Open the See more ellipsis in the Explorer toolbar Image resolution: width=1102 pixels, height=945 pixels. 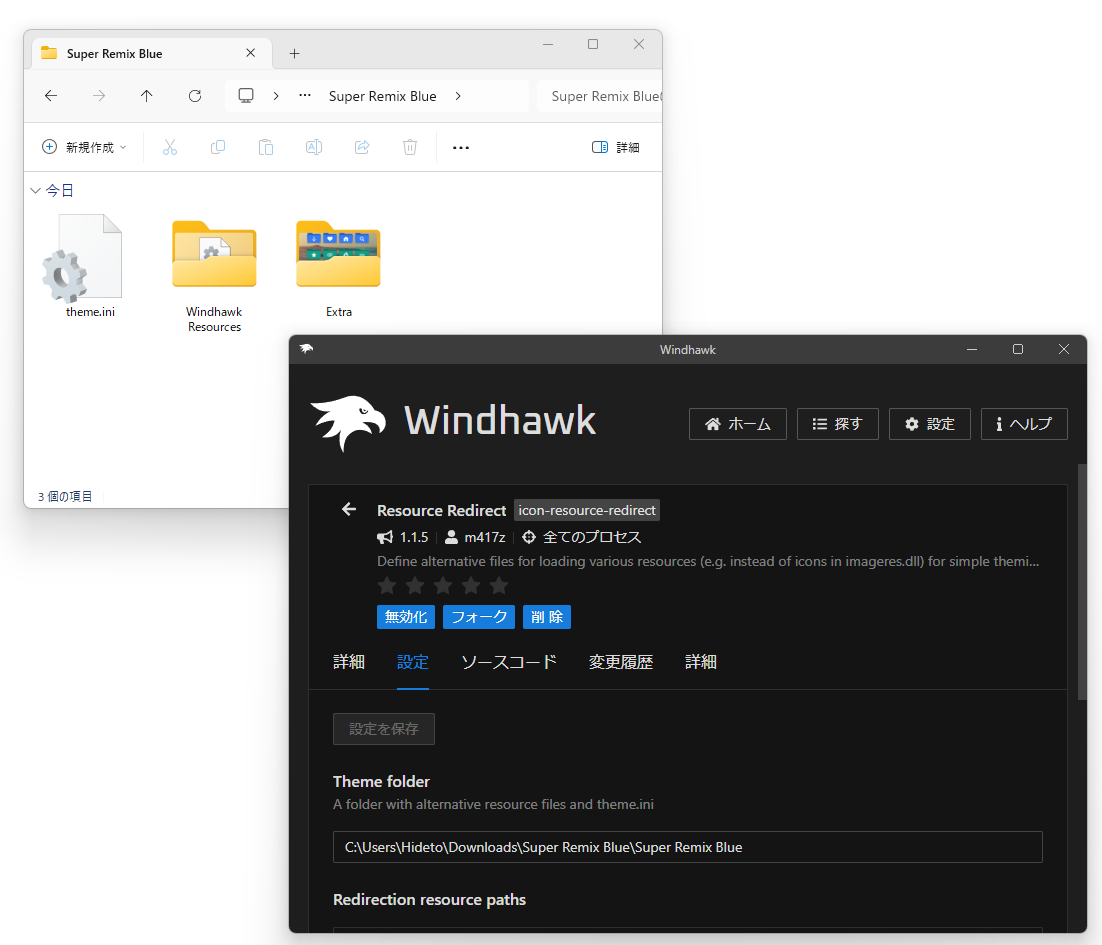pos(461,148)
